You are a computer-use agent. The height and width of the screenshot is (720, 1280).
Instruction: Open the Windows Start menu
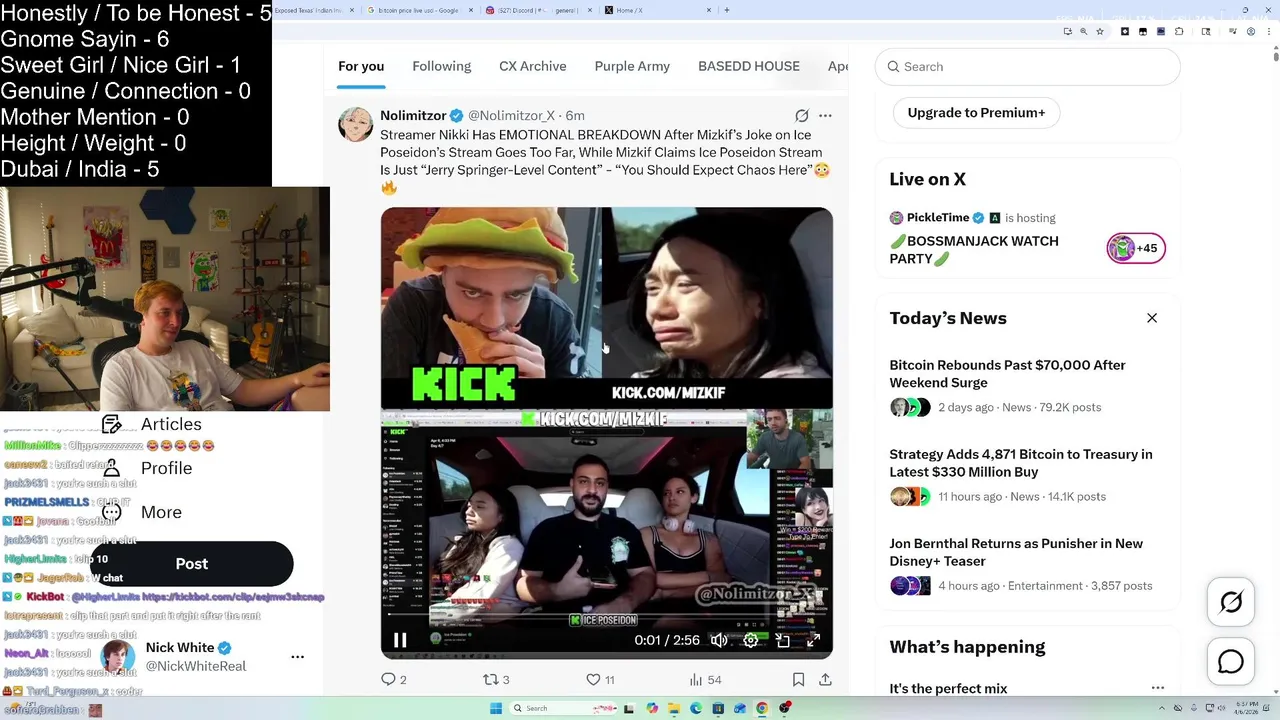coord(496,708)
